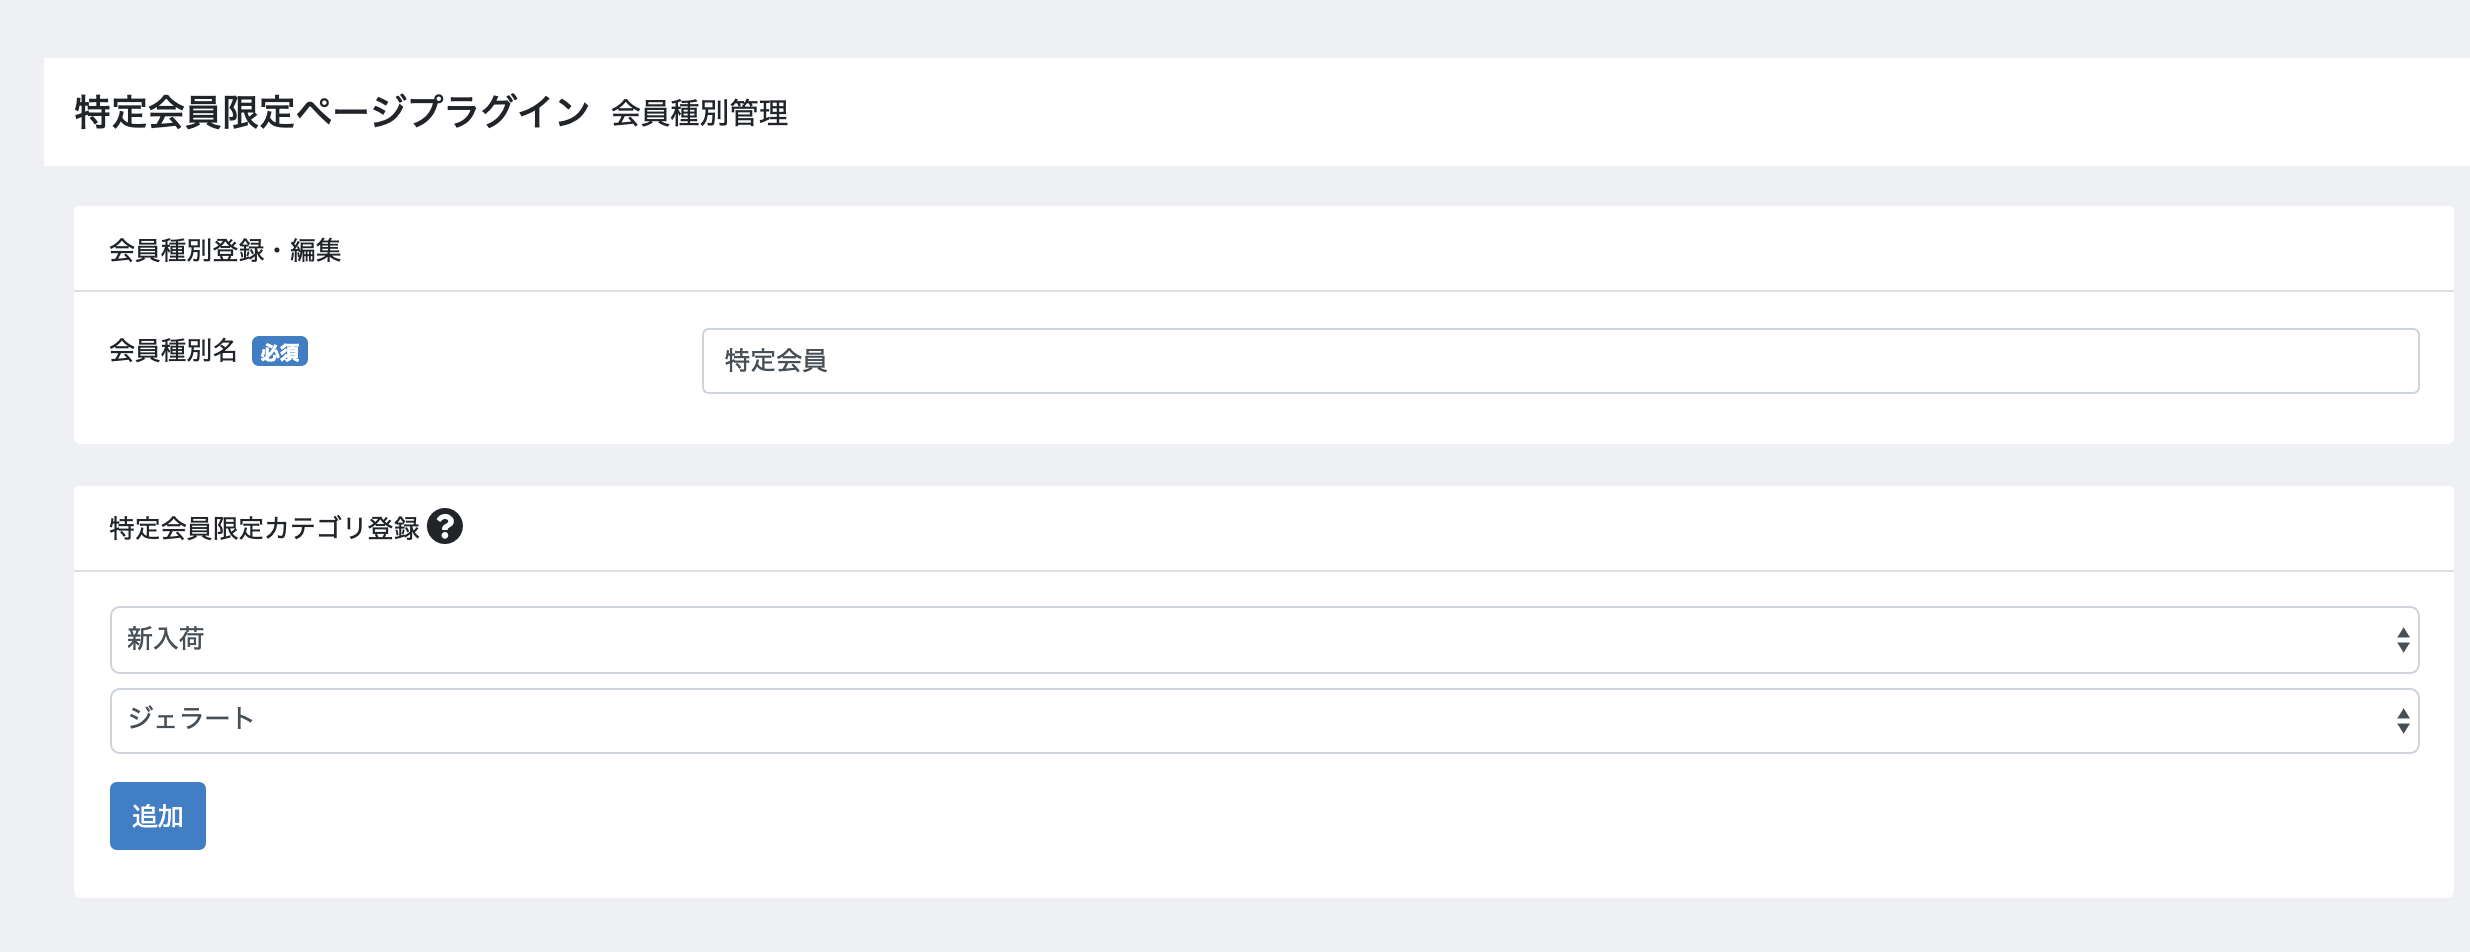Click the 会員種別名 field label

173,351
